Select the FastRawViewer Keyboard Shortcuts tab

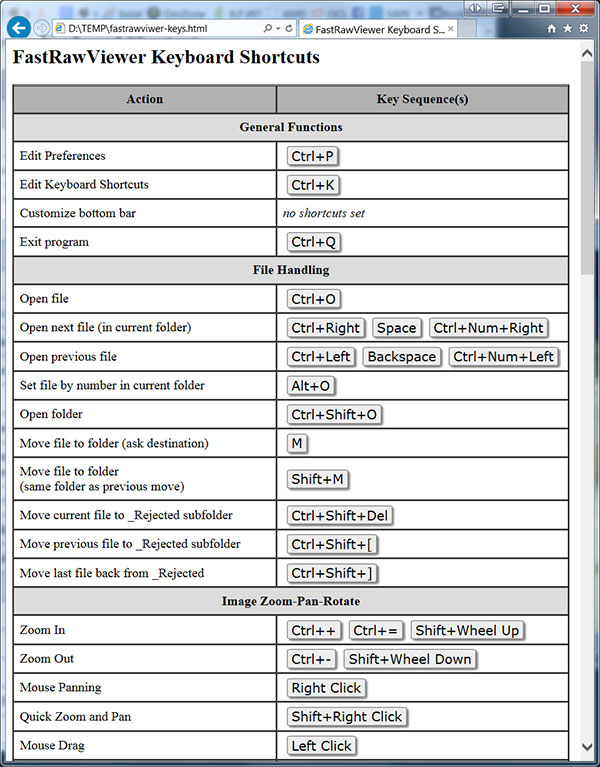click(x=372, y=29)
